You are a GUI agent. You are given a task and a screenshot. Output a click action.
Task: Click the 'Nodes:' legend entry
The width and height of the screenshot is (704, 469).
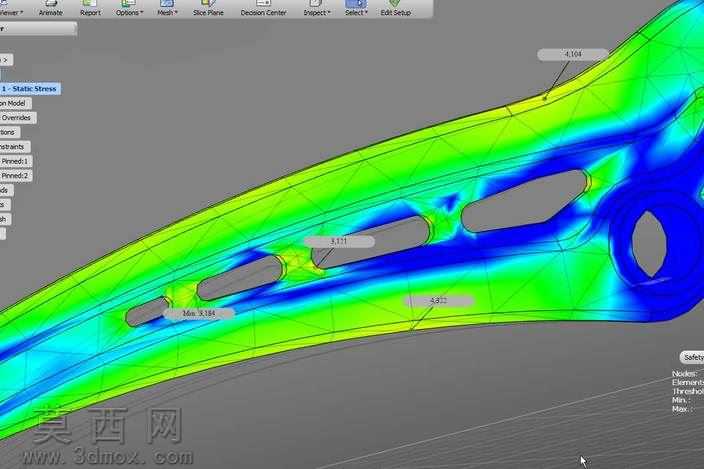684,373
